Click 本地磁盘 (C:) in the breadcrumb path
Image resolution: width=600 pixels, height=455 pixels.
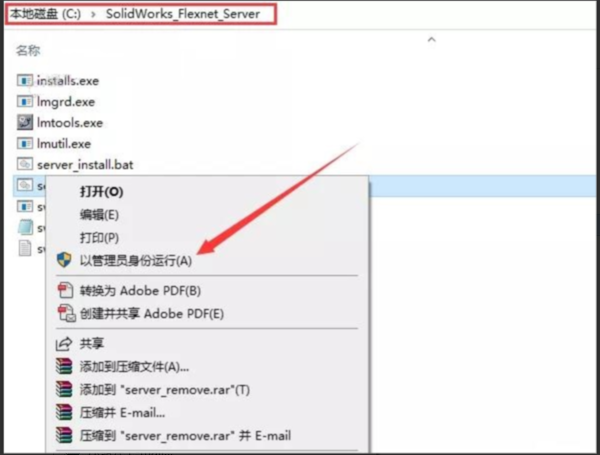tap(44, 14)
